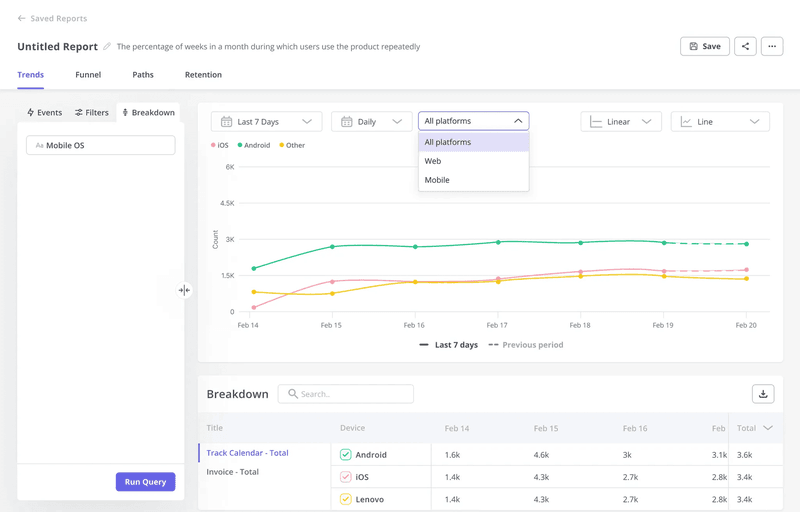Image resolution: width=800 pixels, height=512 pixels.
Task: Toggle the Lenovo device checkbox
Action: click(x=345, y=499)
